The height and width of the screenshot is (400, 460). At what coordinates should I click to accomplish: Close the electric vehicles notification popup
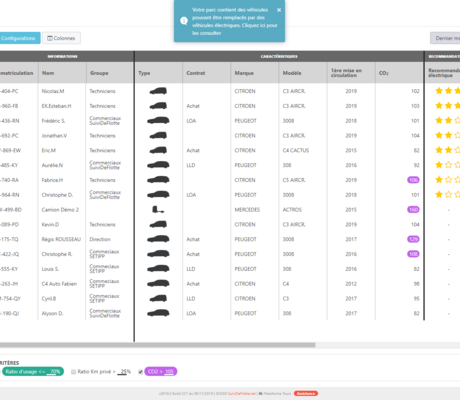279,10
